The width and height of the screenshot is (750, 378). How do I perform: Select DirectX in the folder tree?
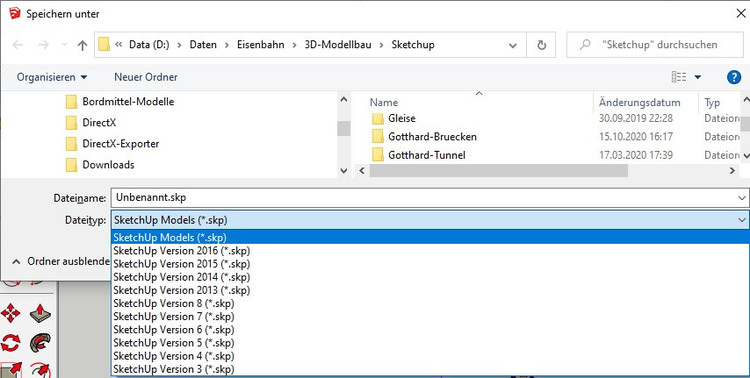[99, 122]
